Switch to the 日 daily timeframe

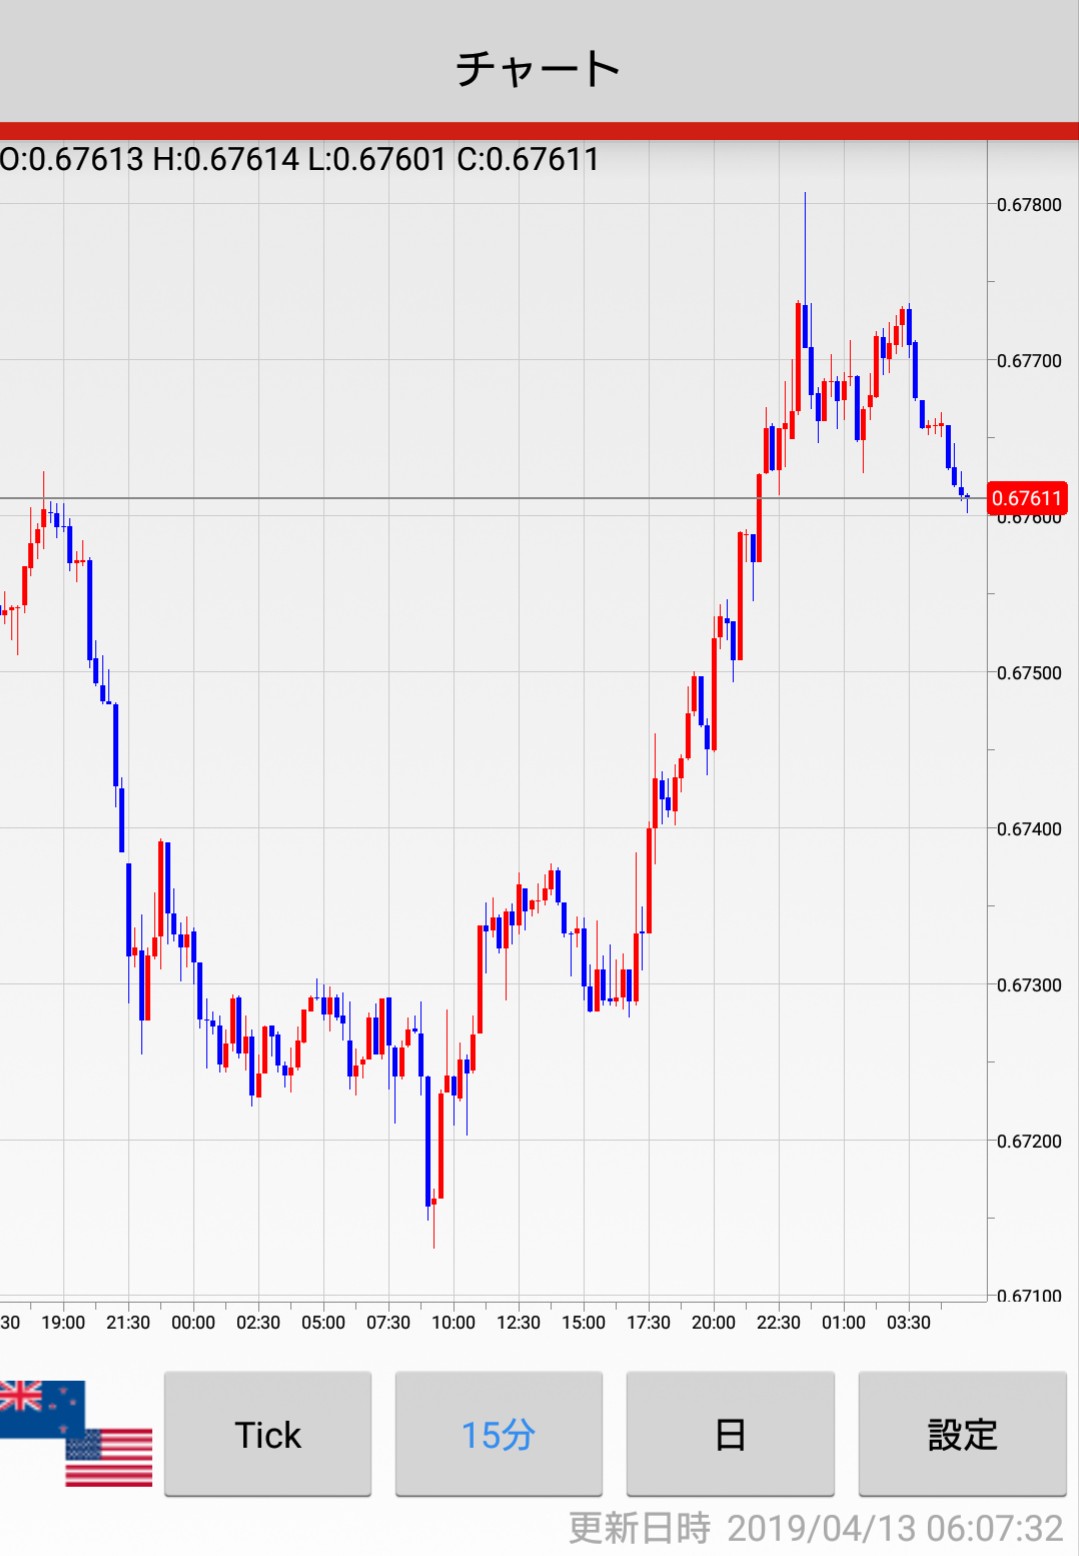tap(730, 1434)
